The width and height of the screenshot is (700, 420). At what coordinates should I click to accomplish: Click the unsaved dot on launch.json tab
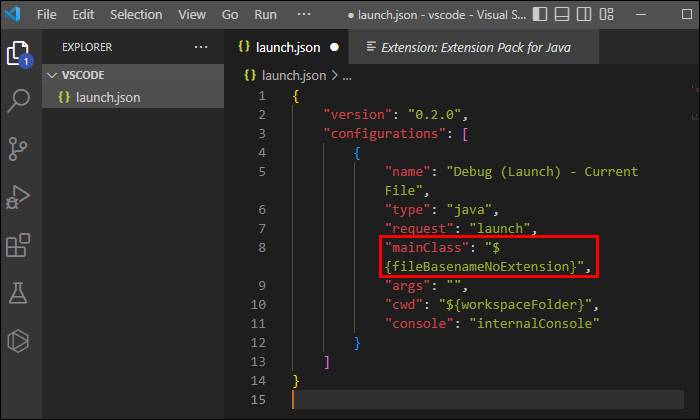[334, 47]
